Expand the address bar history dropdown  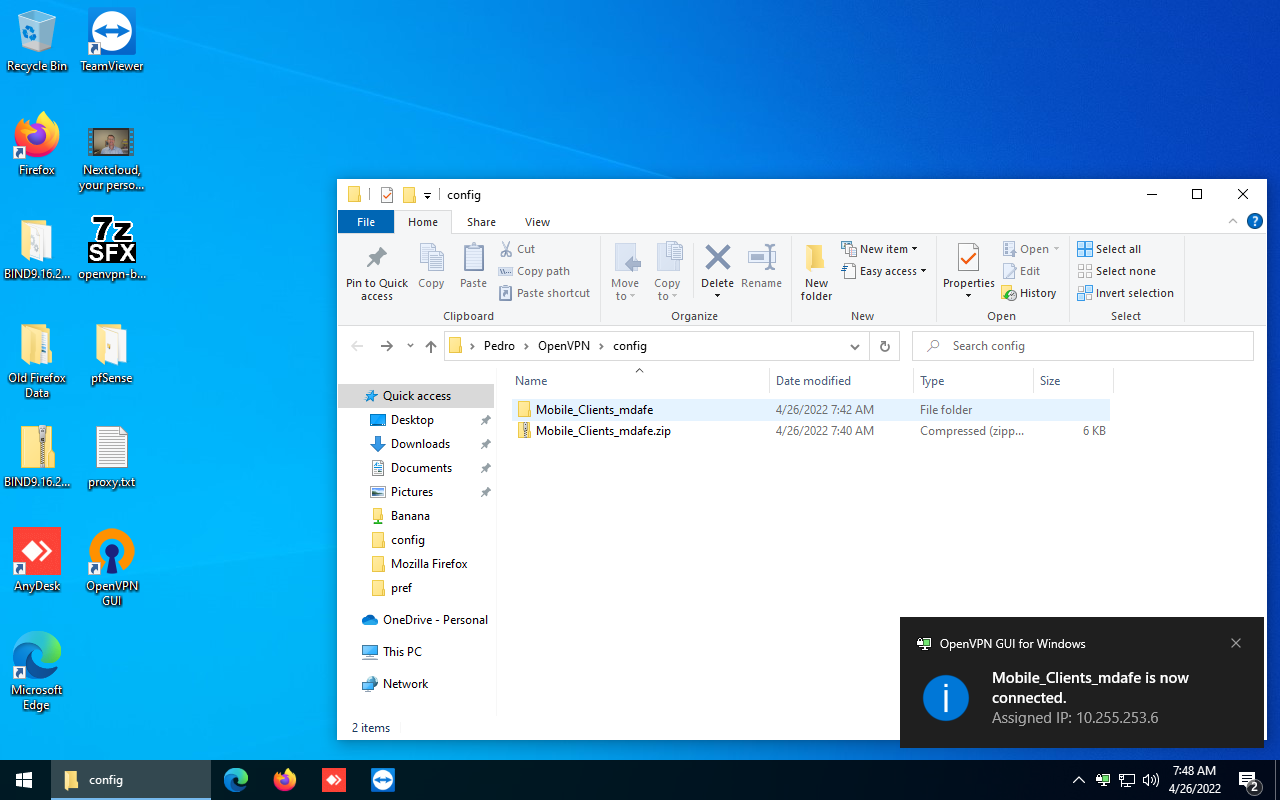[855, 346]
